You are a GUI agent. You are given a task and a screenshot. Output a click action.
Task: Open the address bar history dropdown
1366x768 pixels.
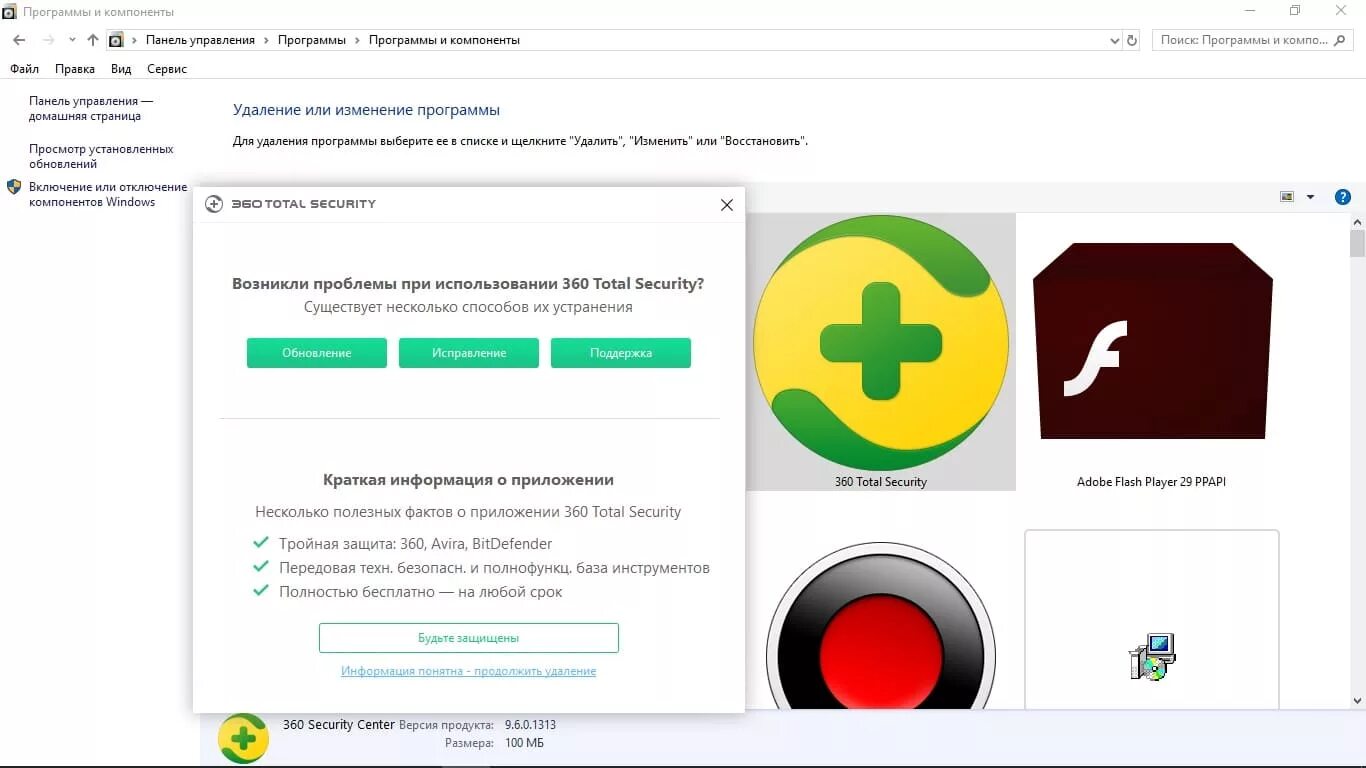coord(1115,41)
